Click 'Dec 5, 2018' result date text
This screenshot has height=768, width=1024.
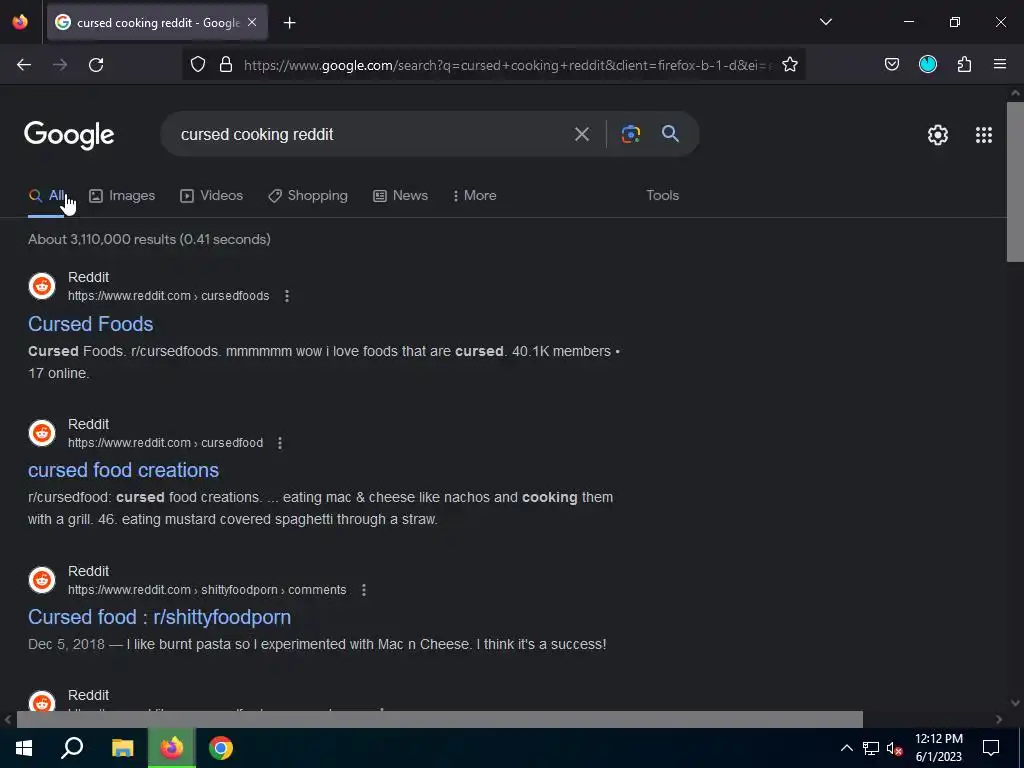tap(66, 645)
